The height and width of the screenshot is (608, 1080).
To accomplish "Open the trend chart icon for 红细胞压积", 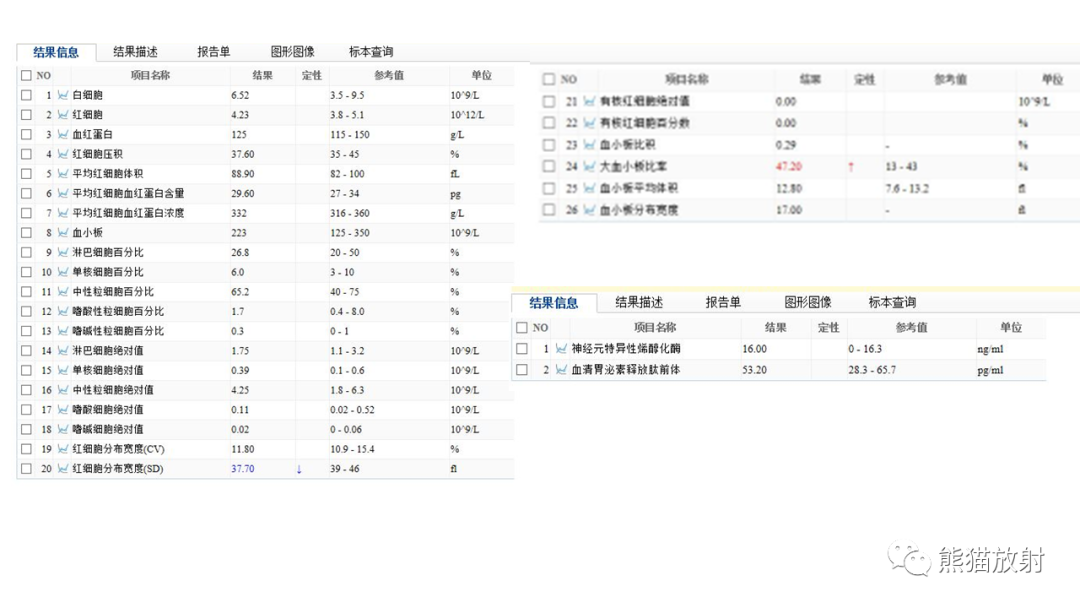I will (63, 154).
